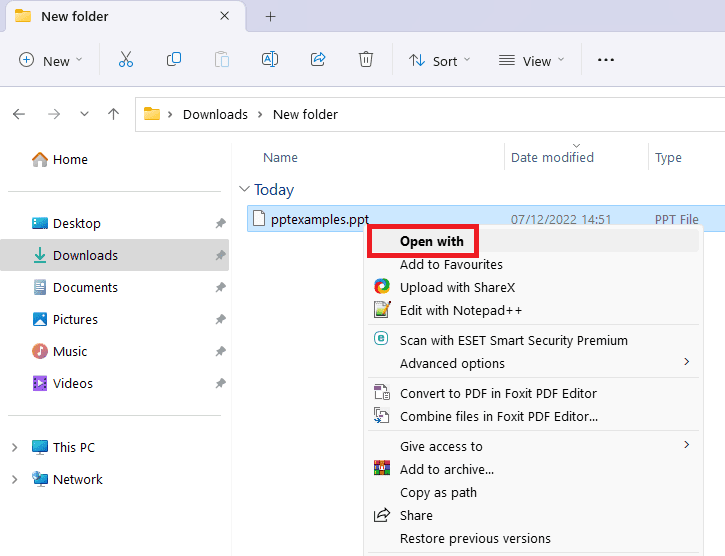
Task: Click the pin icon beside Documents
Action: 221,287
